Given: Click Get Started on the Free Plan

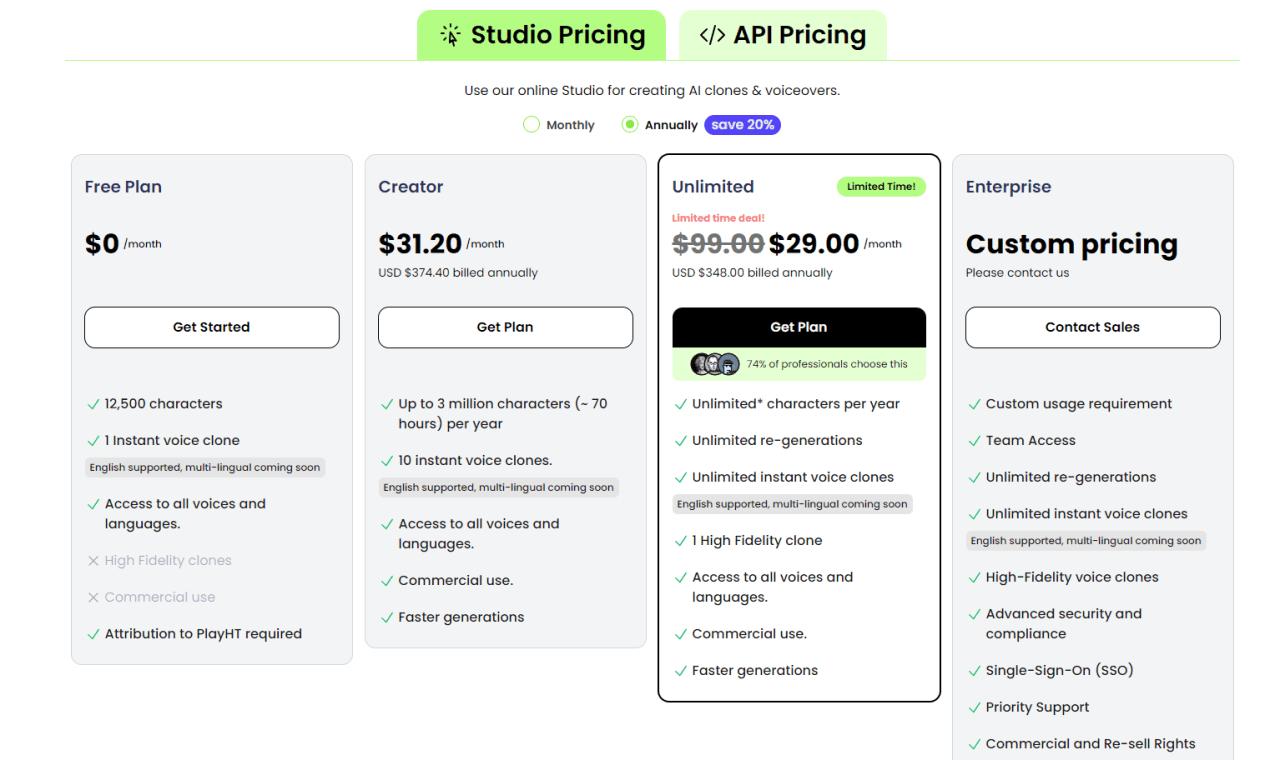Looking at the screenshot, I should coord(211,327).
